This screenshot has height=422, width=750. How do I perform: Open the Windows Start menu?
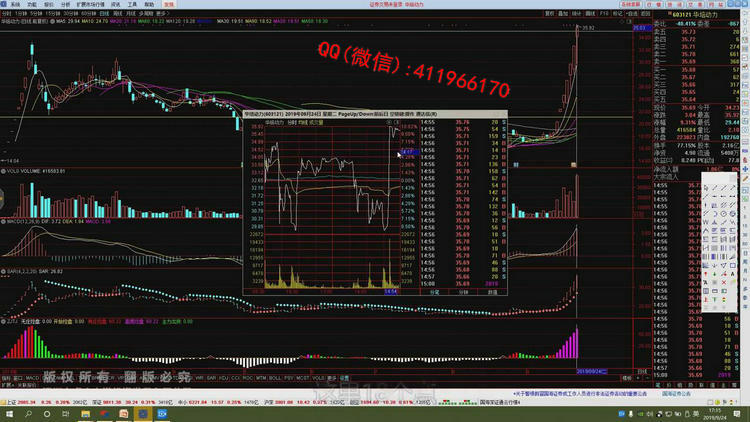pos(9,414)
